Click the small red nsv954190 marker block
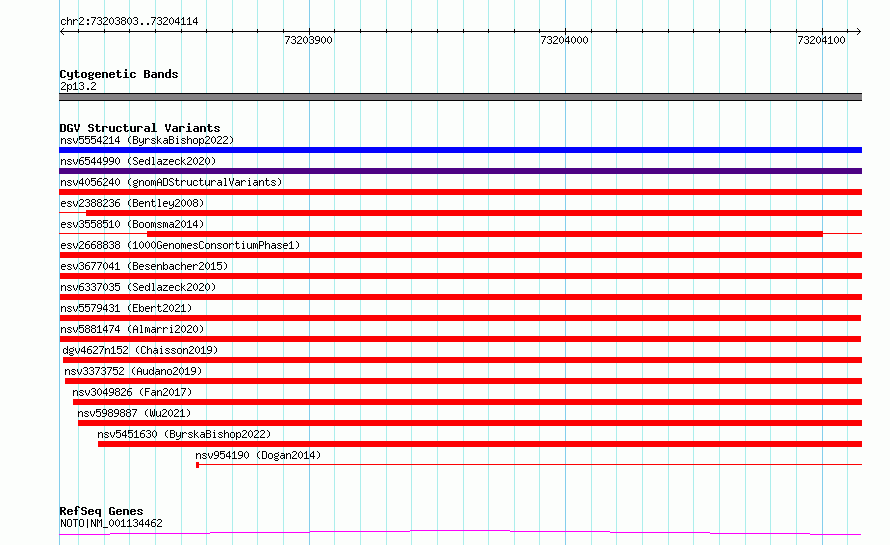Image resolution: width=890 pixels, height=545 pixels. 198,465
